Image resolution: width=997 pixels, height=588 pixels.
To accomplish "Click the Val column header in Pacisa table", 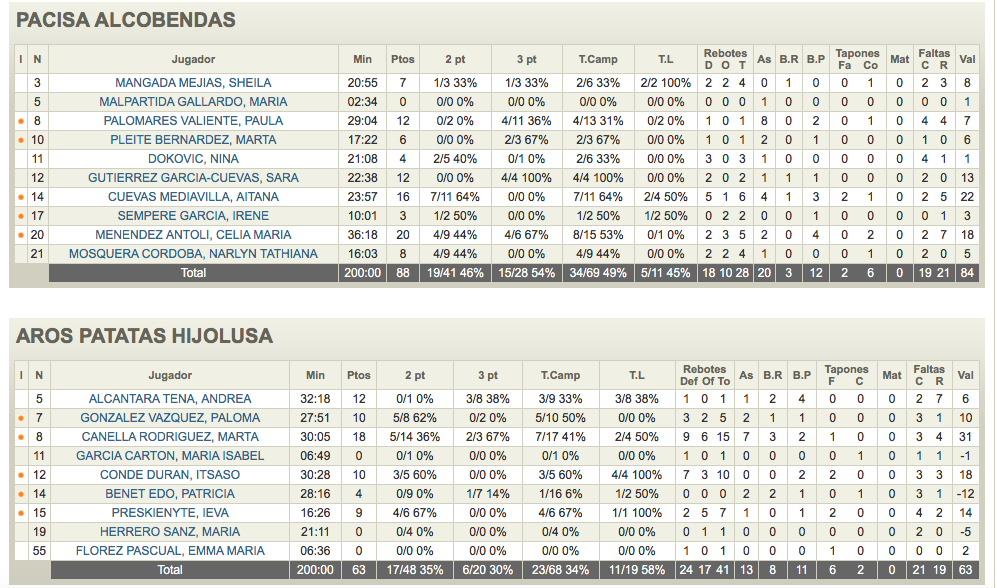I will (x=967, y=59).
